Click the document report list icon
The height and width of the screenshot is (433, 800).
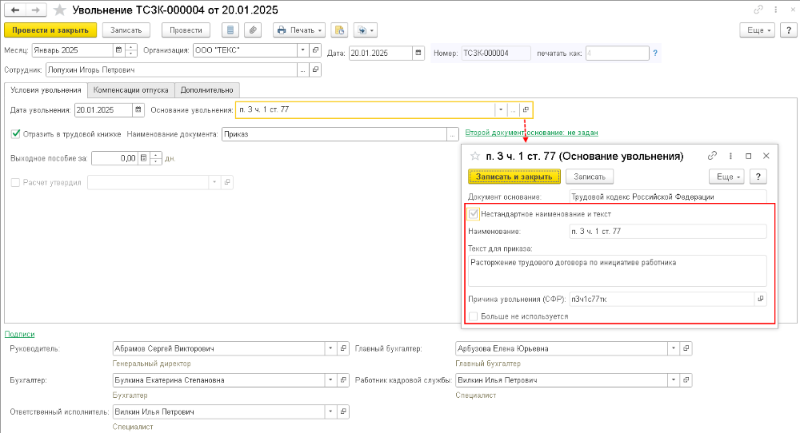coord(231,30)
